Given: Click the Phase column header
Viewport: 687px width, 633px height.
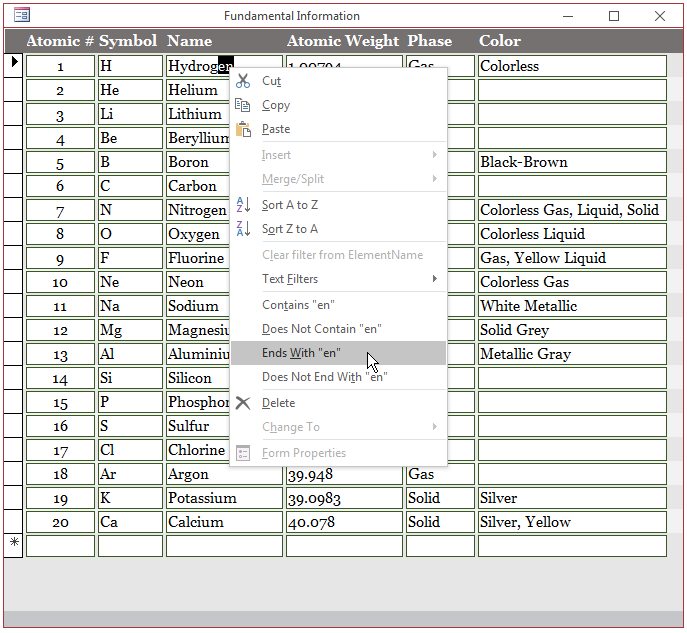Looking at the screenshot, I should click(x=429, y=41).
